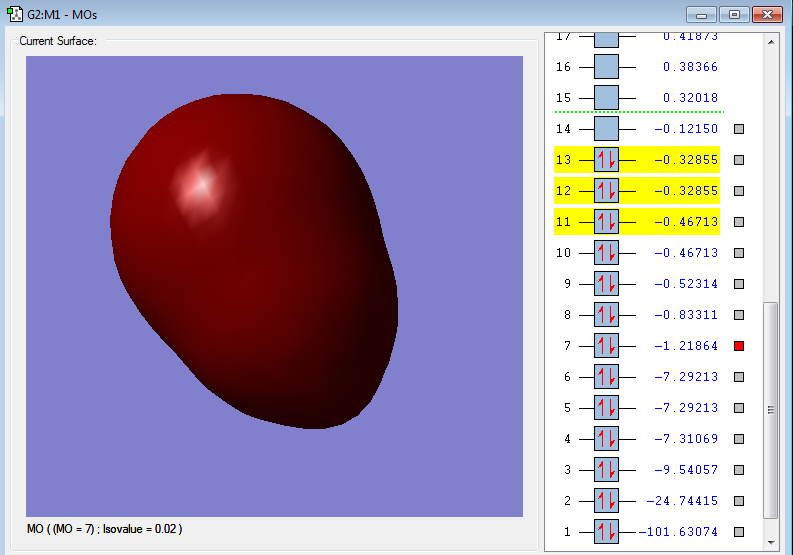The height and width of the screenshot is (555, 793).
Task: Click the unoccupied orbital box for MO 16
Action: [x=606, y=67]
